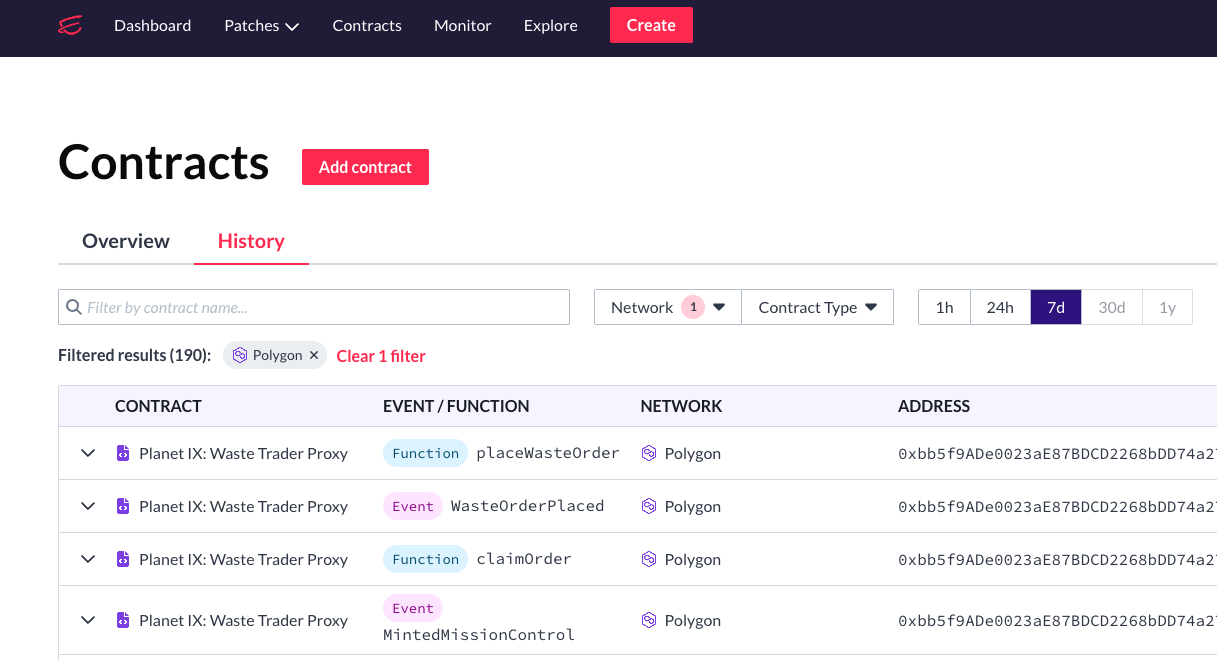Screen dimensions: 1217x660
Task: Open the Contract Type dropdown
Action: pos(817,307)
